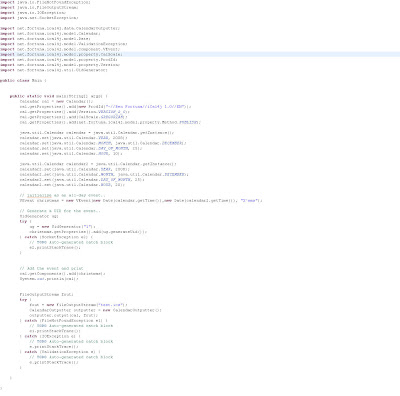The image size is (400, 396).
Task: Select the ValidationException import line
Action: tap(64, 44)
